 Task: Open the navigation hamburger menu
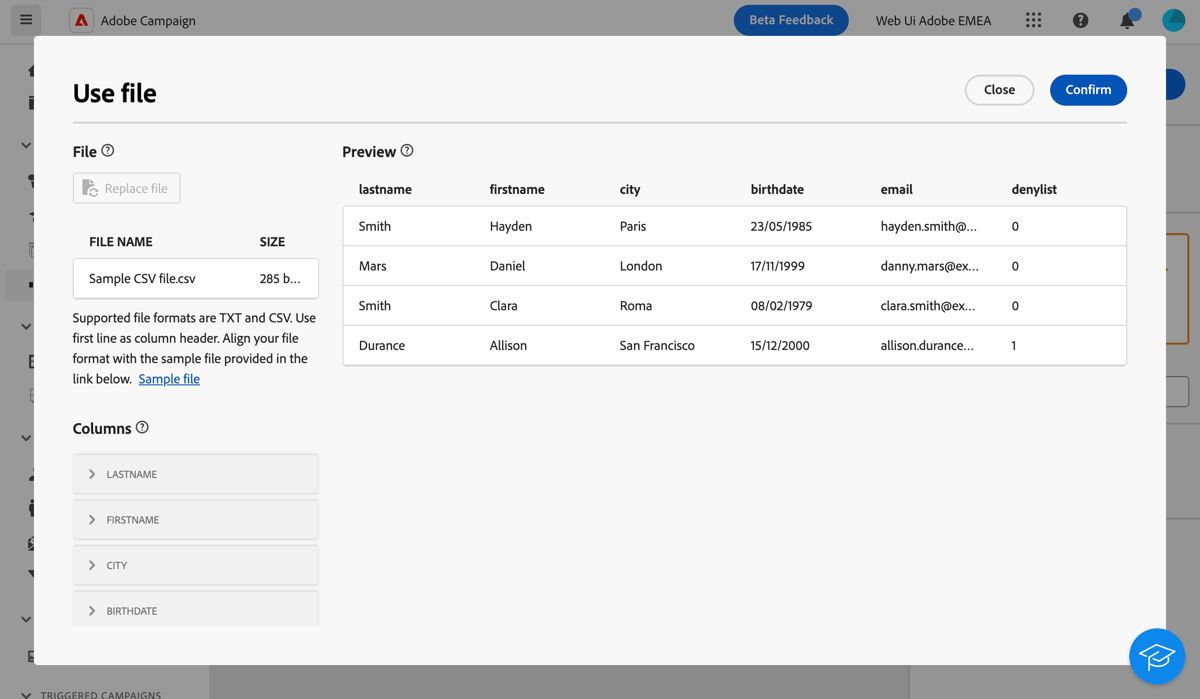(25, 20)
